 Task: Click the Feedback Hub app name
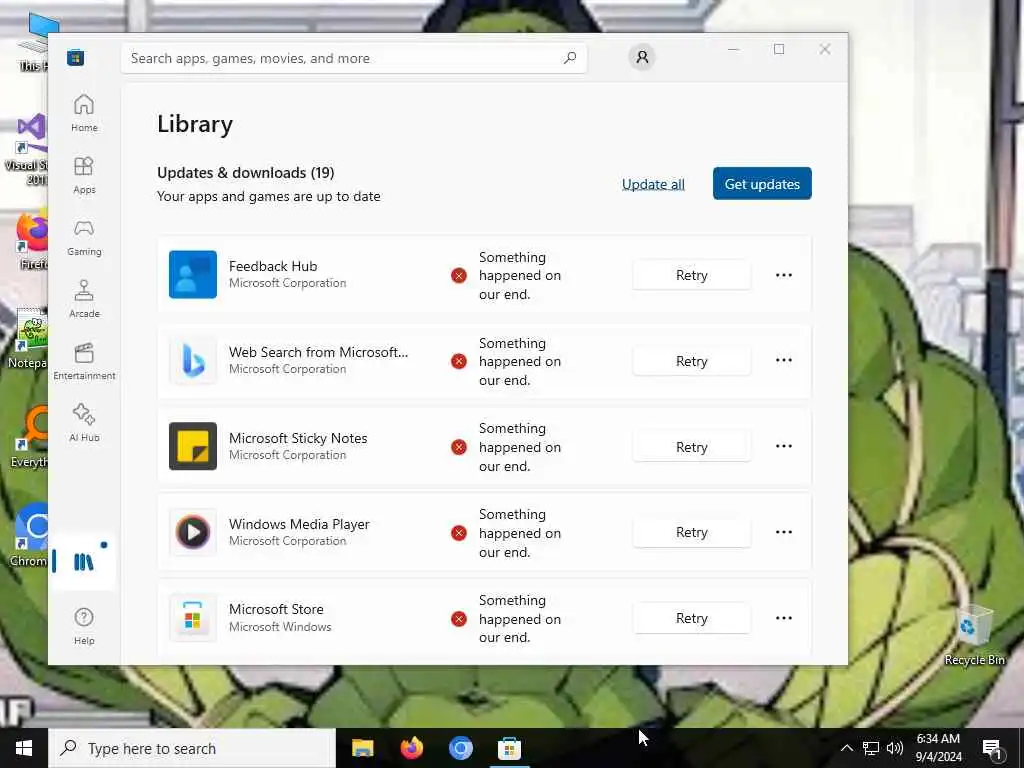[273, 266]
